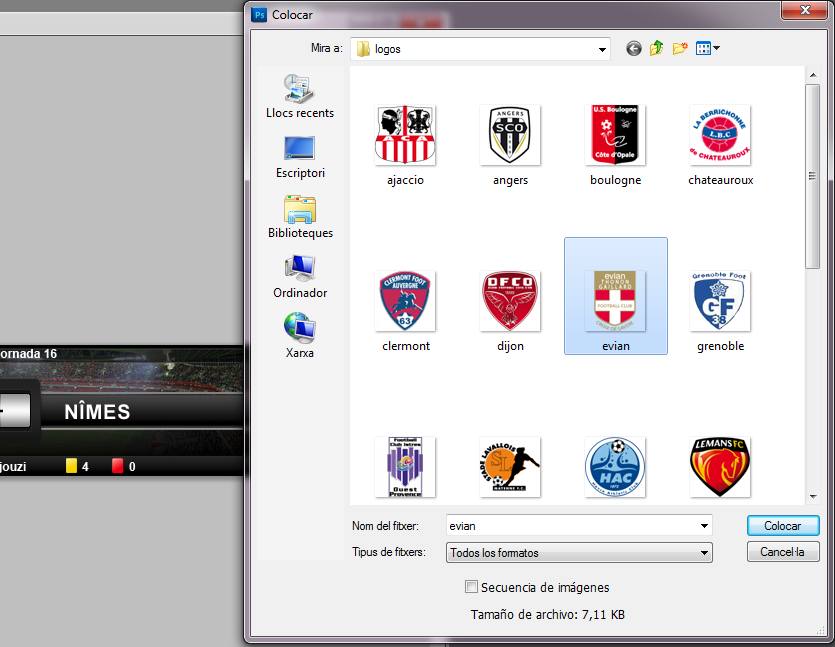
Task: Expand the Mira a folder dropdown
Action: [602, 50]
